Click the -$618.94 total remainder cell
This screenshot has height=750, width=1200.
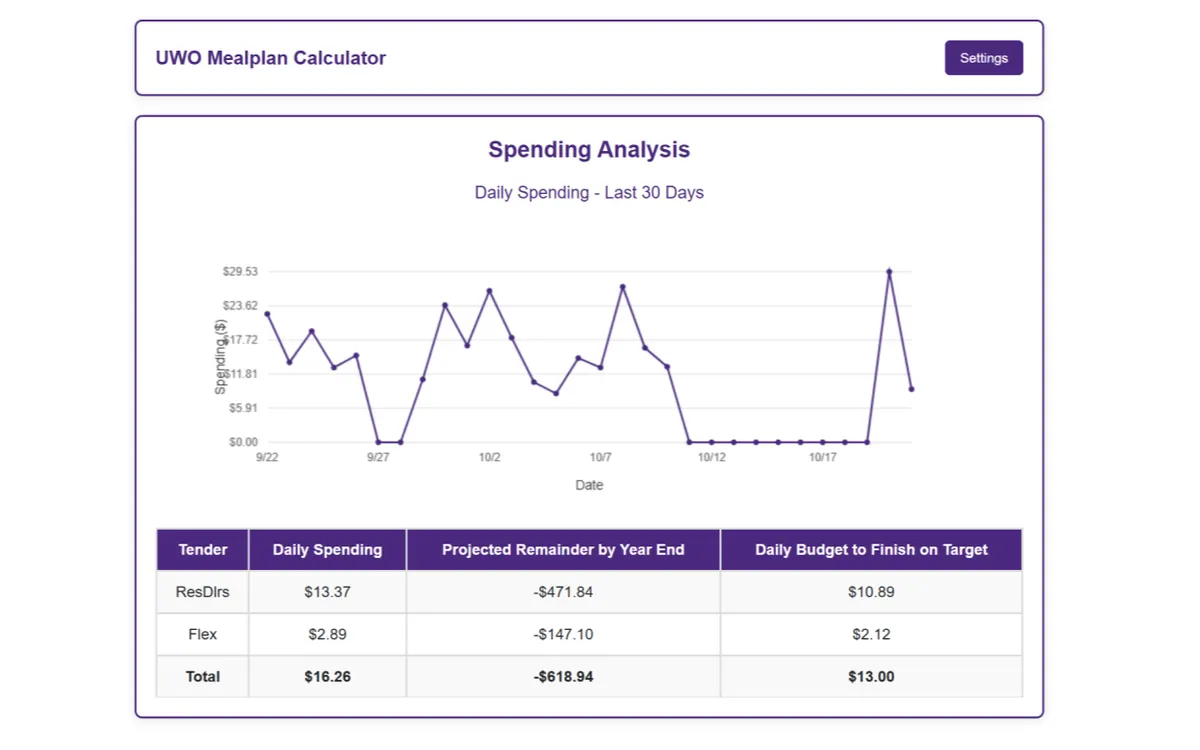pos(563,677)
